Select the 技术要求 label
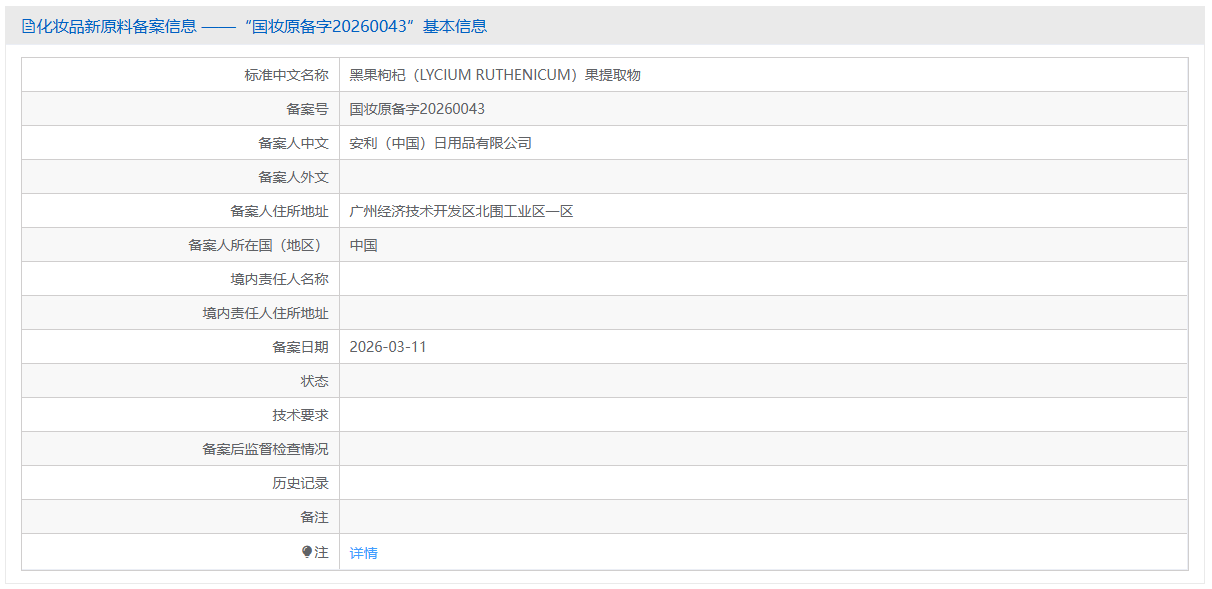 click(x=300, y=415)
